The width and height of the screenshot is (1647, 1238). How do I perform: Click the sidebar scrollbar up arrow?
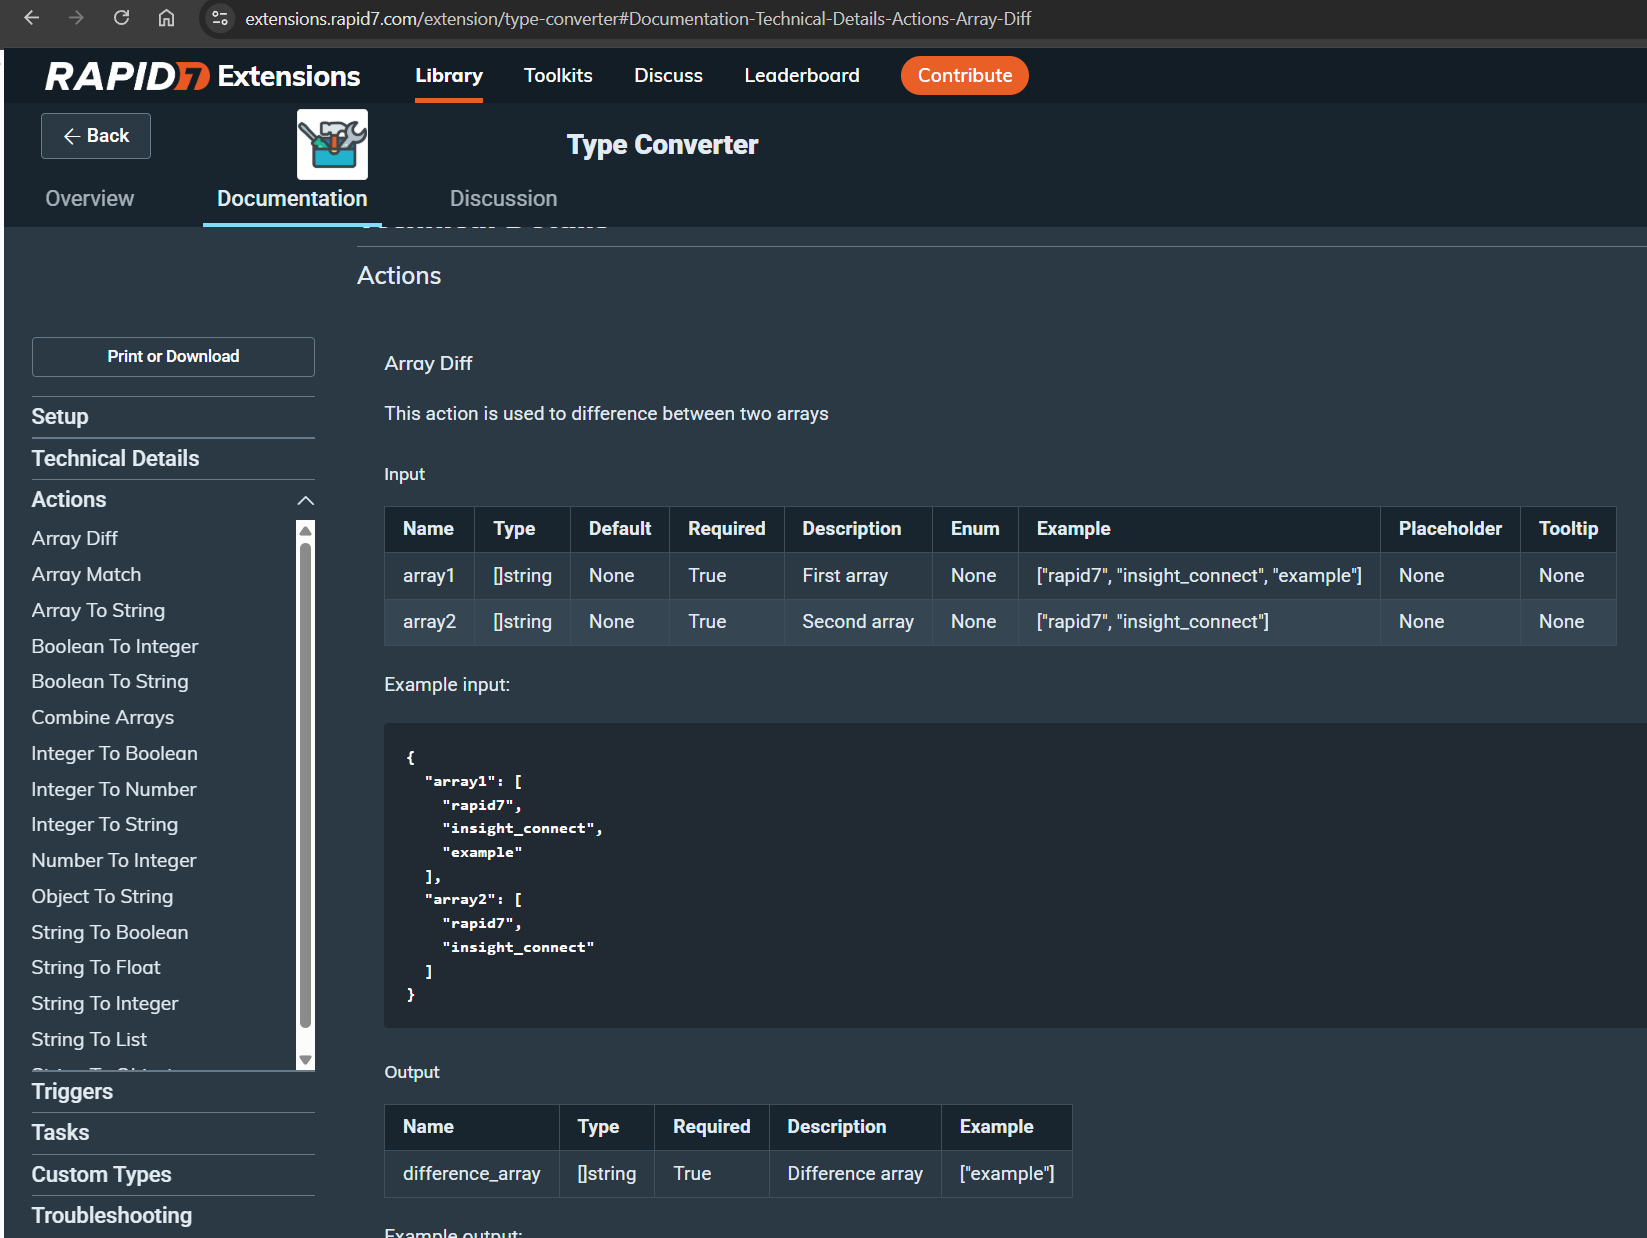click(306, 529)
